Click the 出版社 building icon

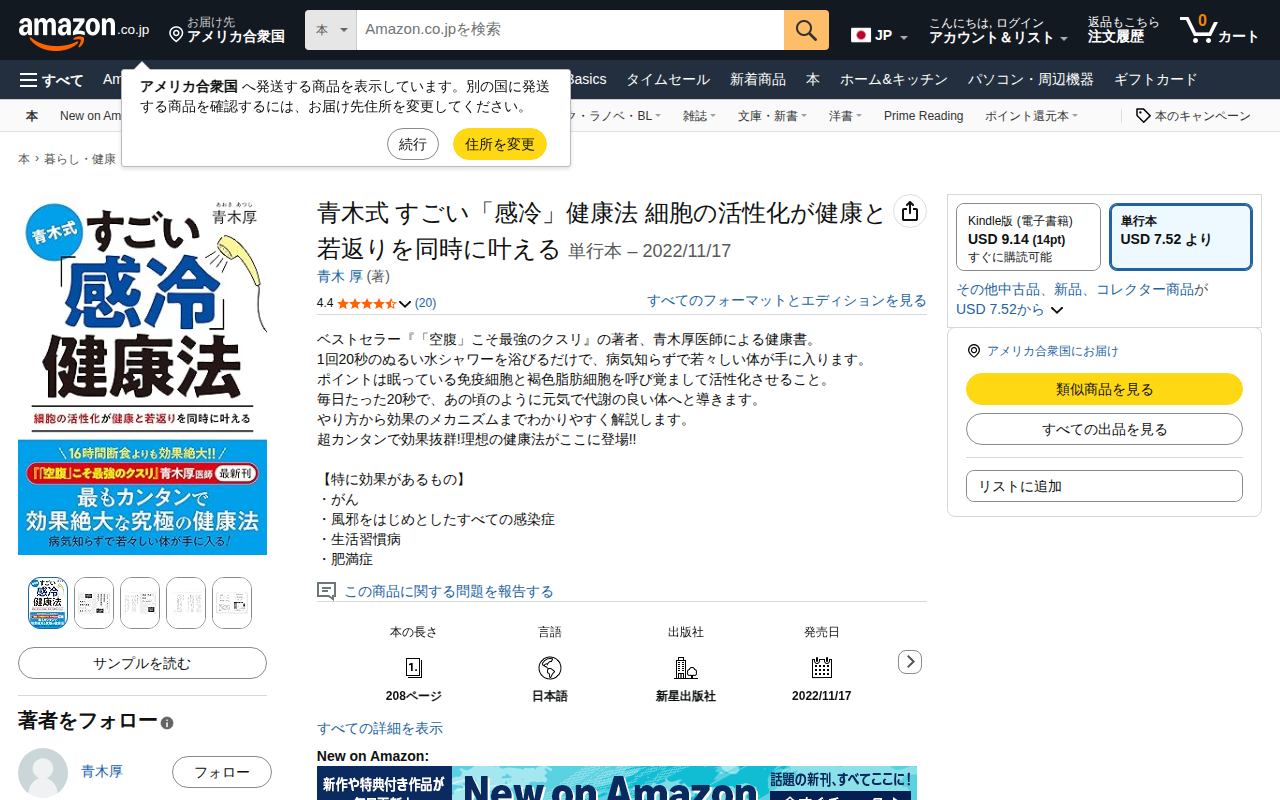(686, 667)
